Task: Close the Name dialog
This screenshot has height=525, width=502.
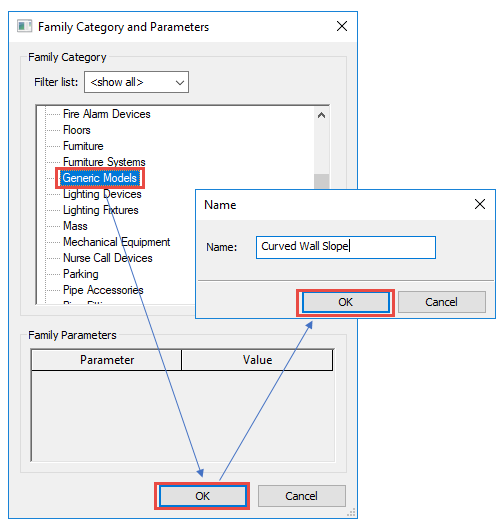Action: pos(480,204)
